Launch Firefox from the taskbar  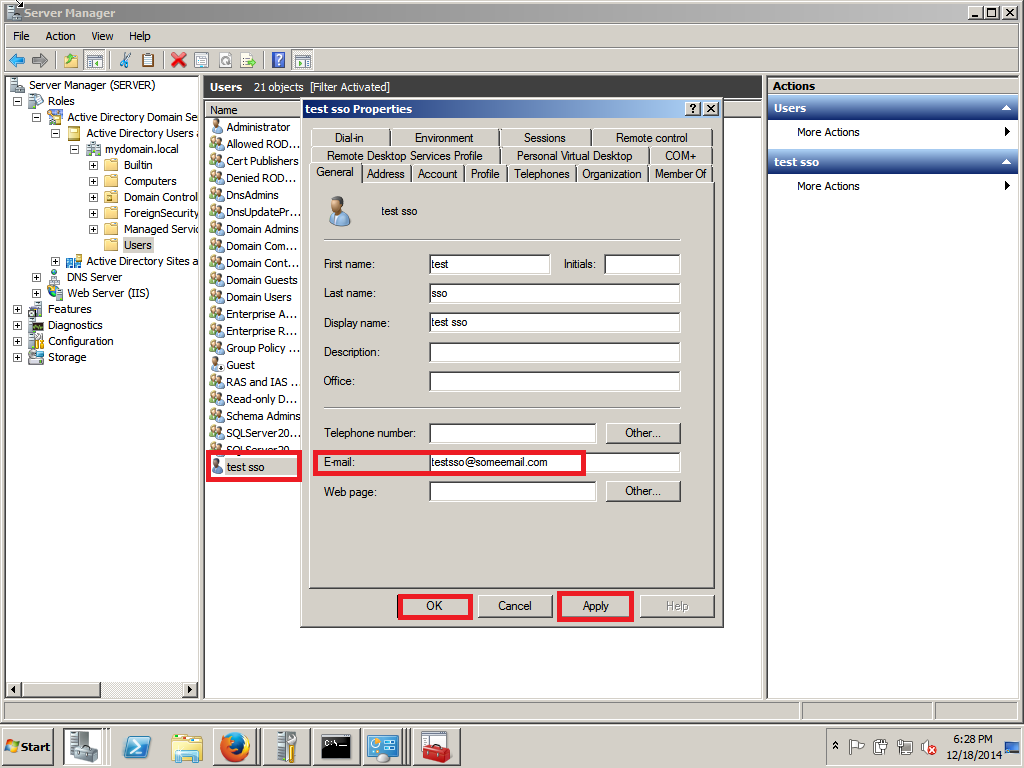tap(235, 747)
